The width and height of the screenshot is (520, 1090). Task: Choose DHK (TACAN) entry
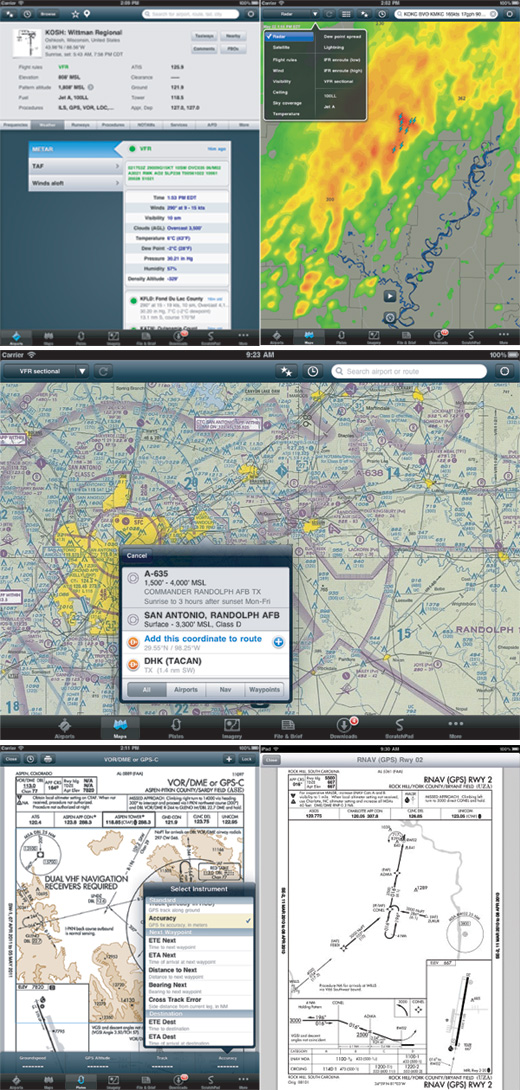pyautogui.click(x=205, y=666)
